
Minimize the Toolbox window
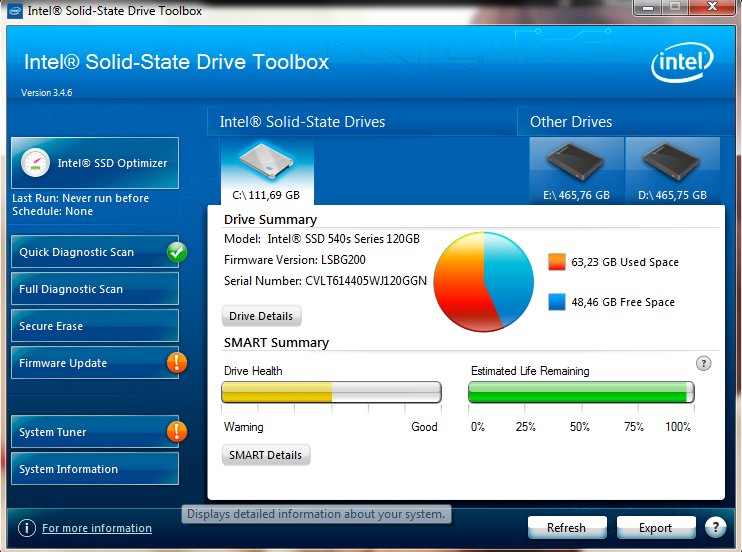tap(648, 7)
